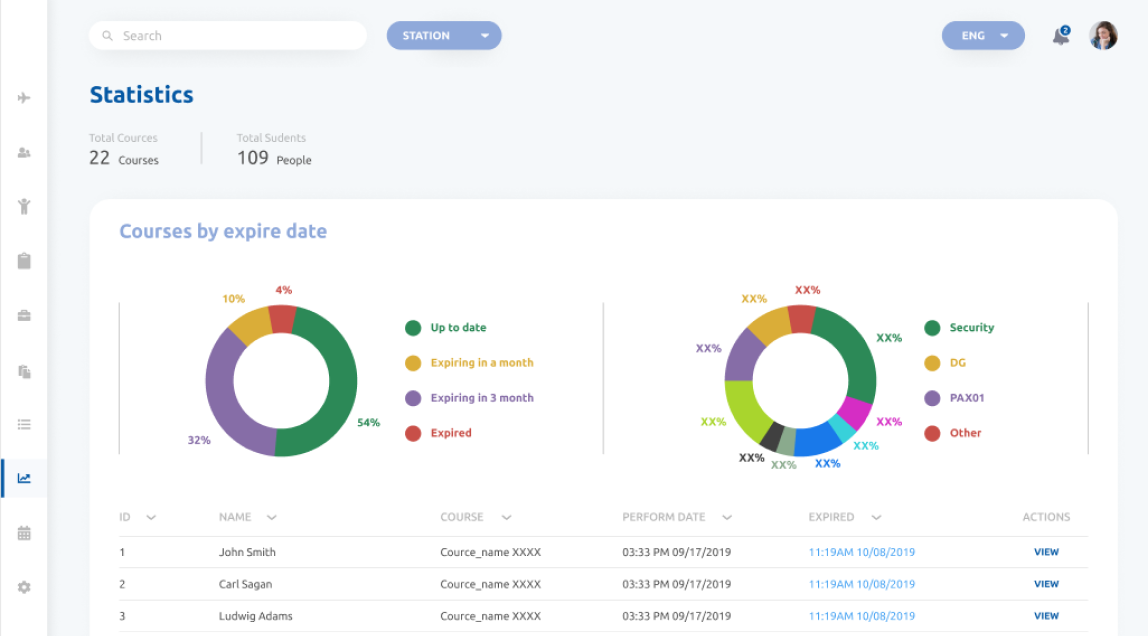Select the airplane icon in the sidebar
The width and height of the screenshot is (1148, 636).
pos(24,97)
